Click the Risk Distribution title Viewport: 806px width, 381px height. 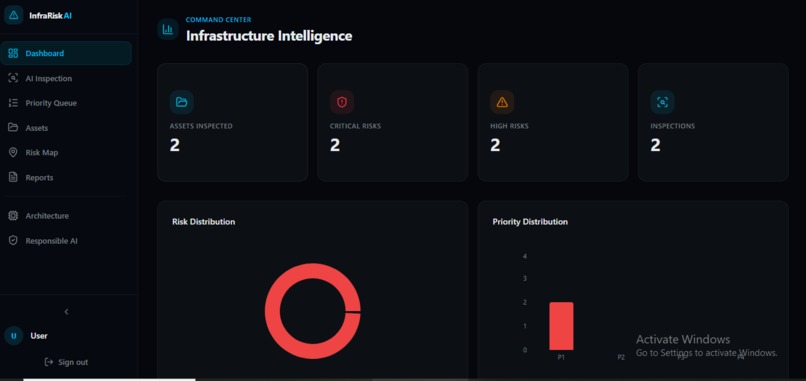click(x=204, y=222)
